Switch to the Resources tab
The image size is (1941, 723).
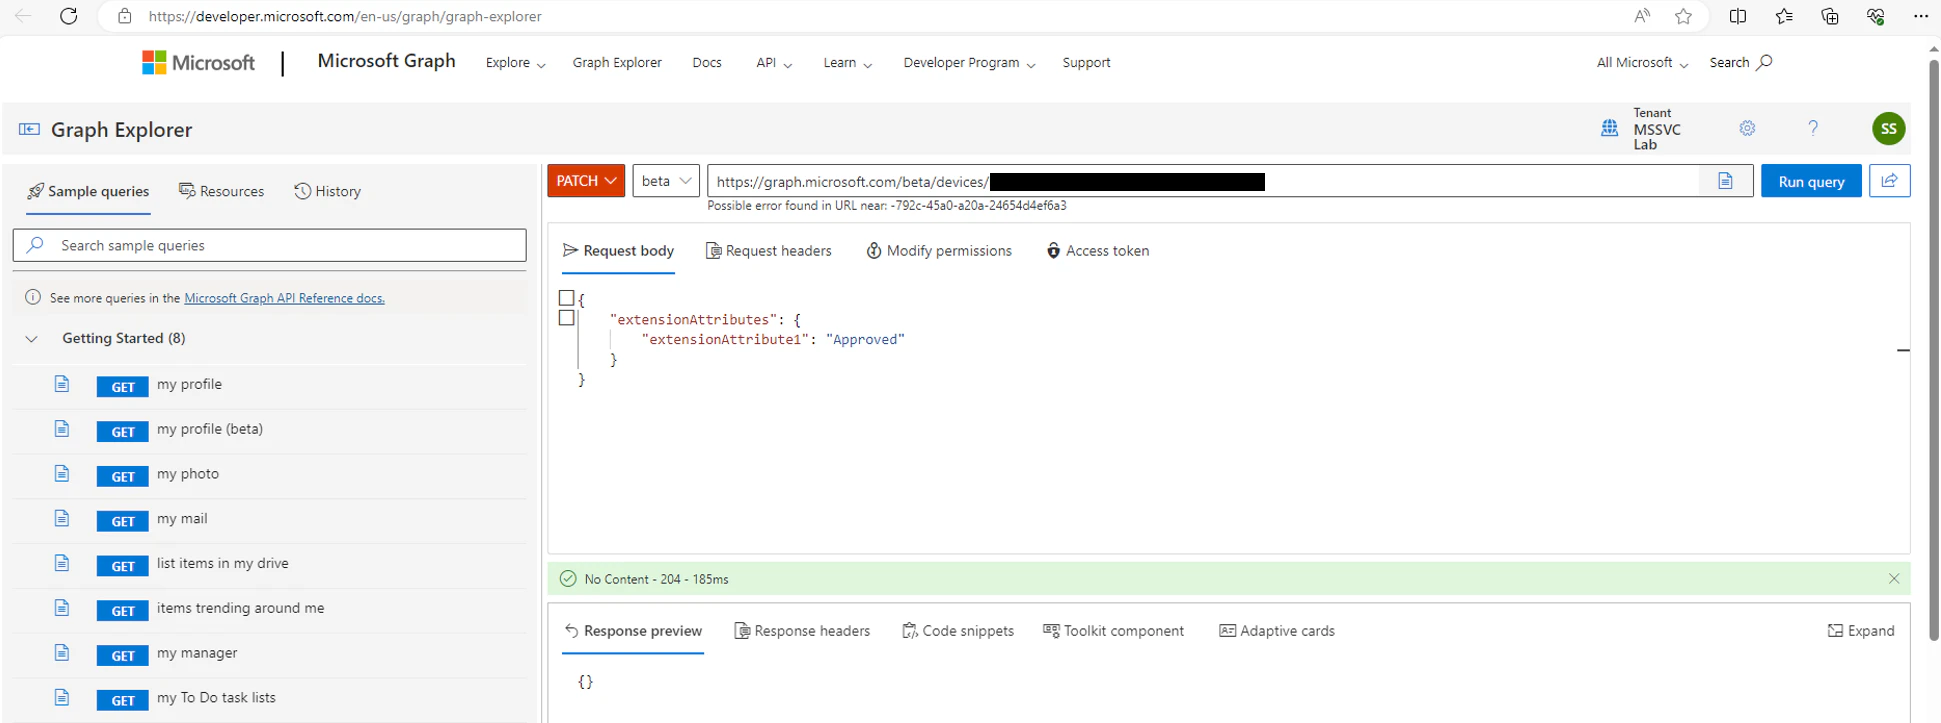[221, 191]
